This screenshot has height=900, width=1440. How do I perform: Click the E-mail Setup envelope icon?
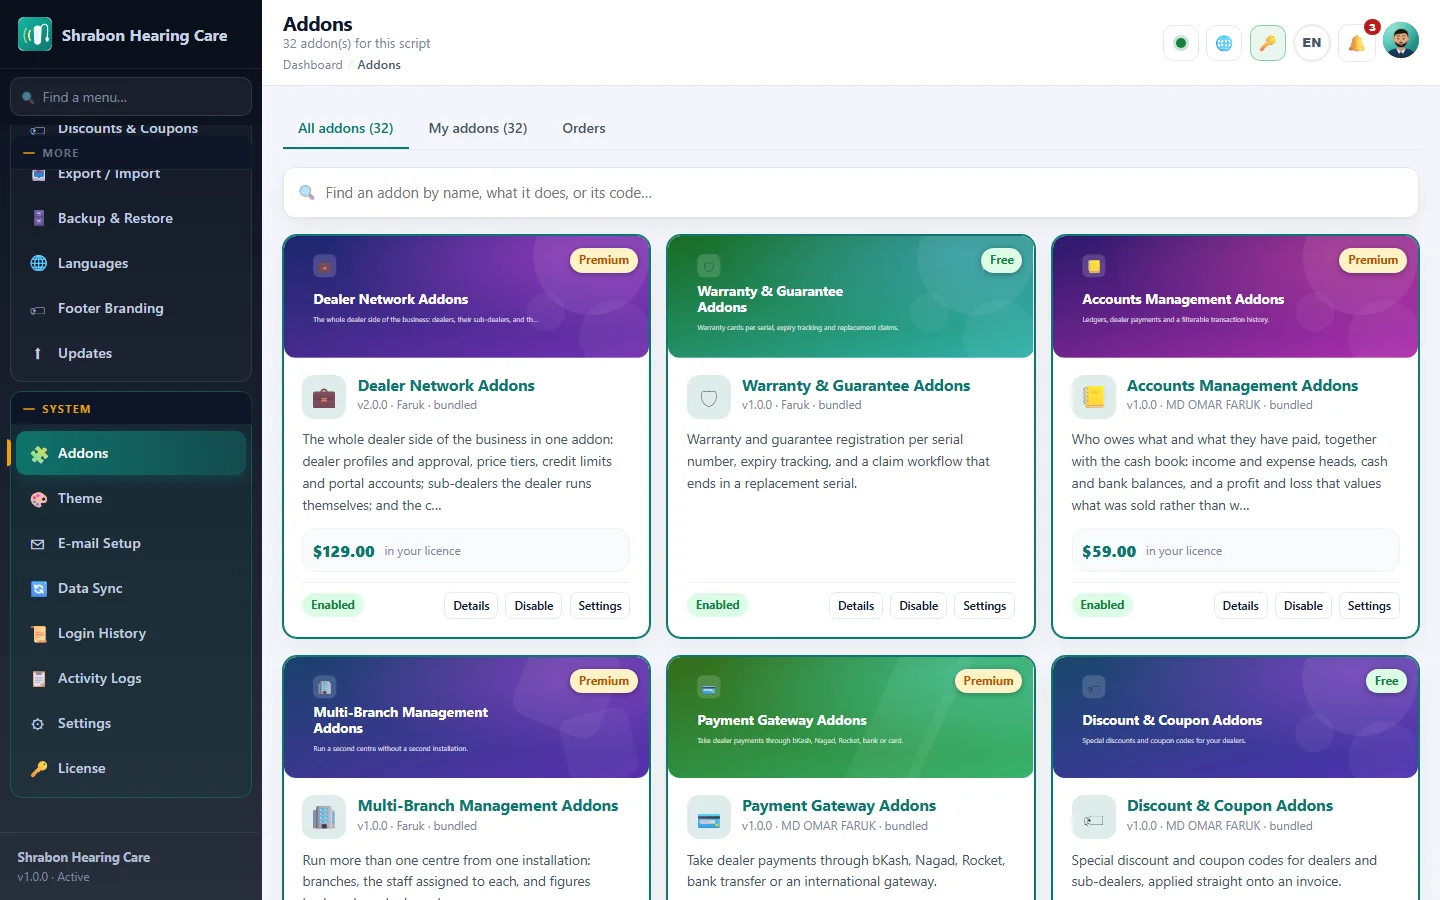(x=38, y=544)
